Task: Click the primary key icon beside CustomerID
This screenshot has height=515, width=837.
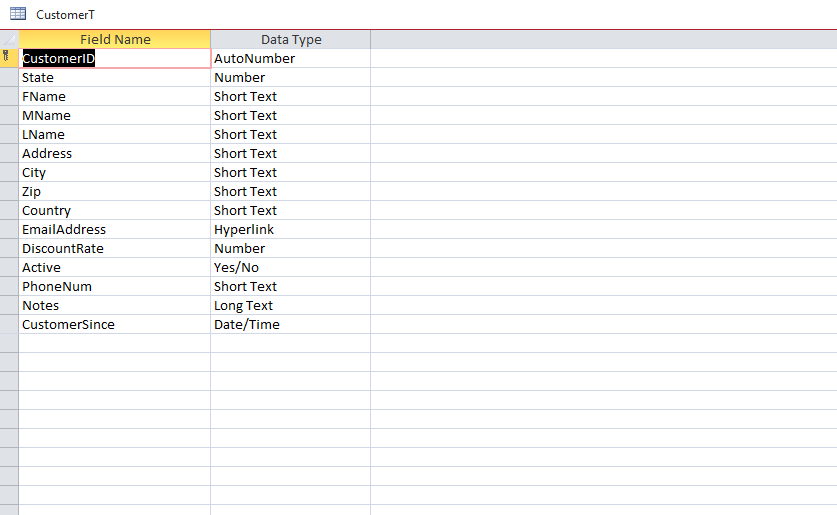Action: (x=6, y=56)
